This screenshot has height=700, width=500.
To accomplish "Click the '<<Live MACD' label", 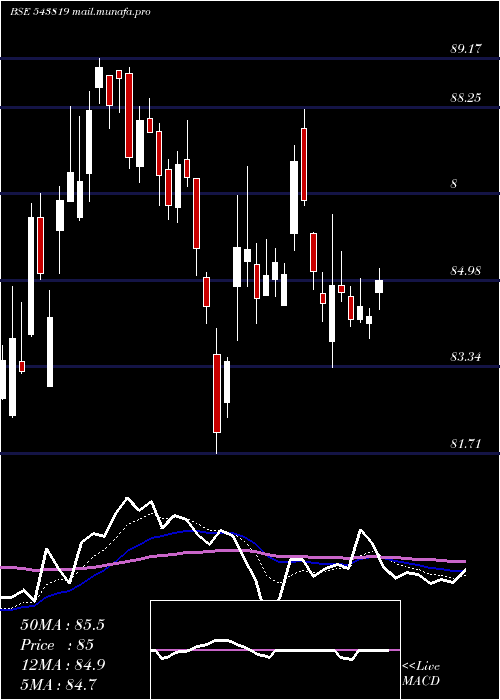I will click(421, 673).
